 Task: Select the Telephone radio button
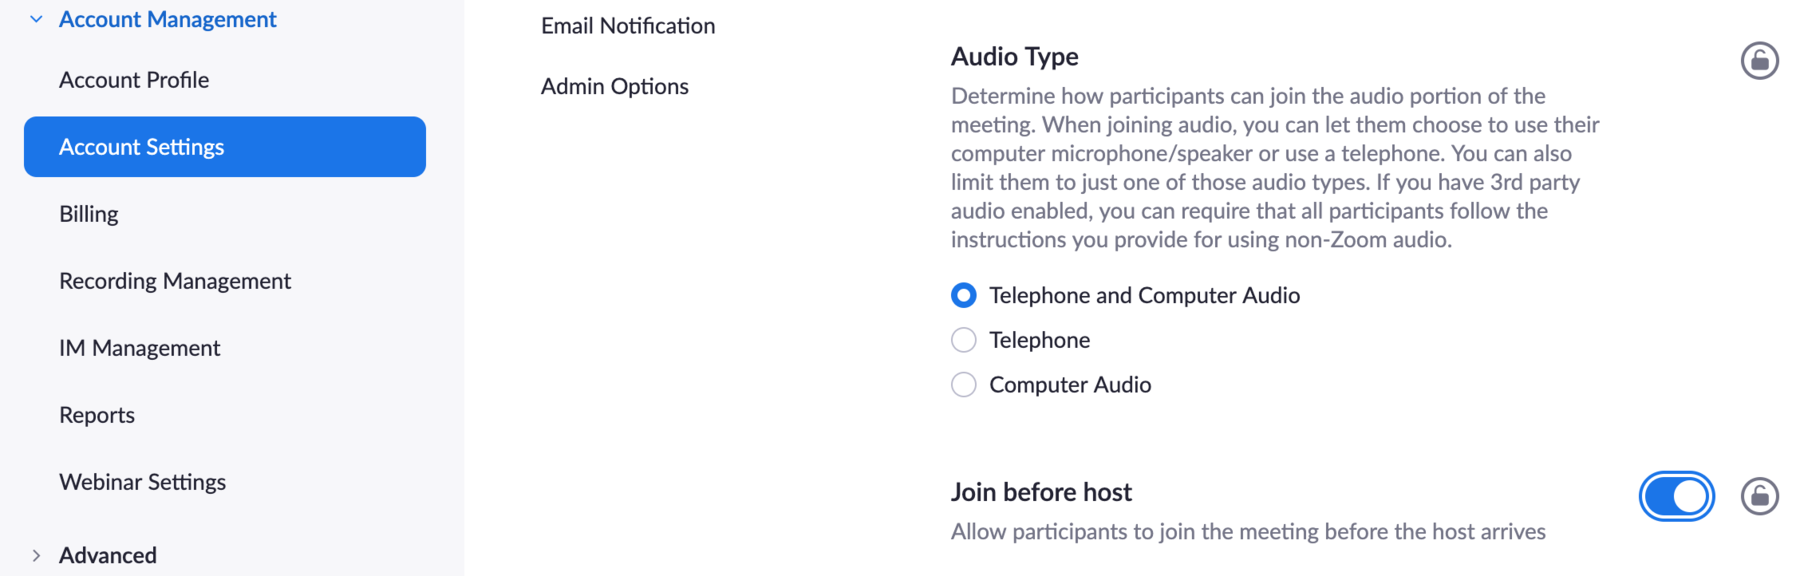pos(964,340)
